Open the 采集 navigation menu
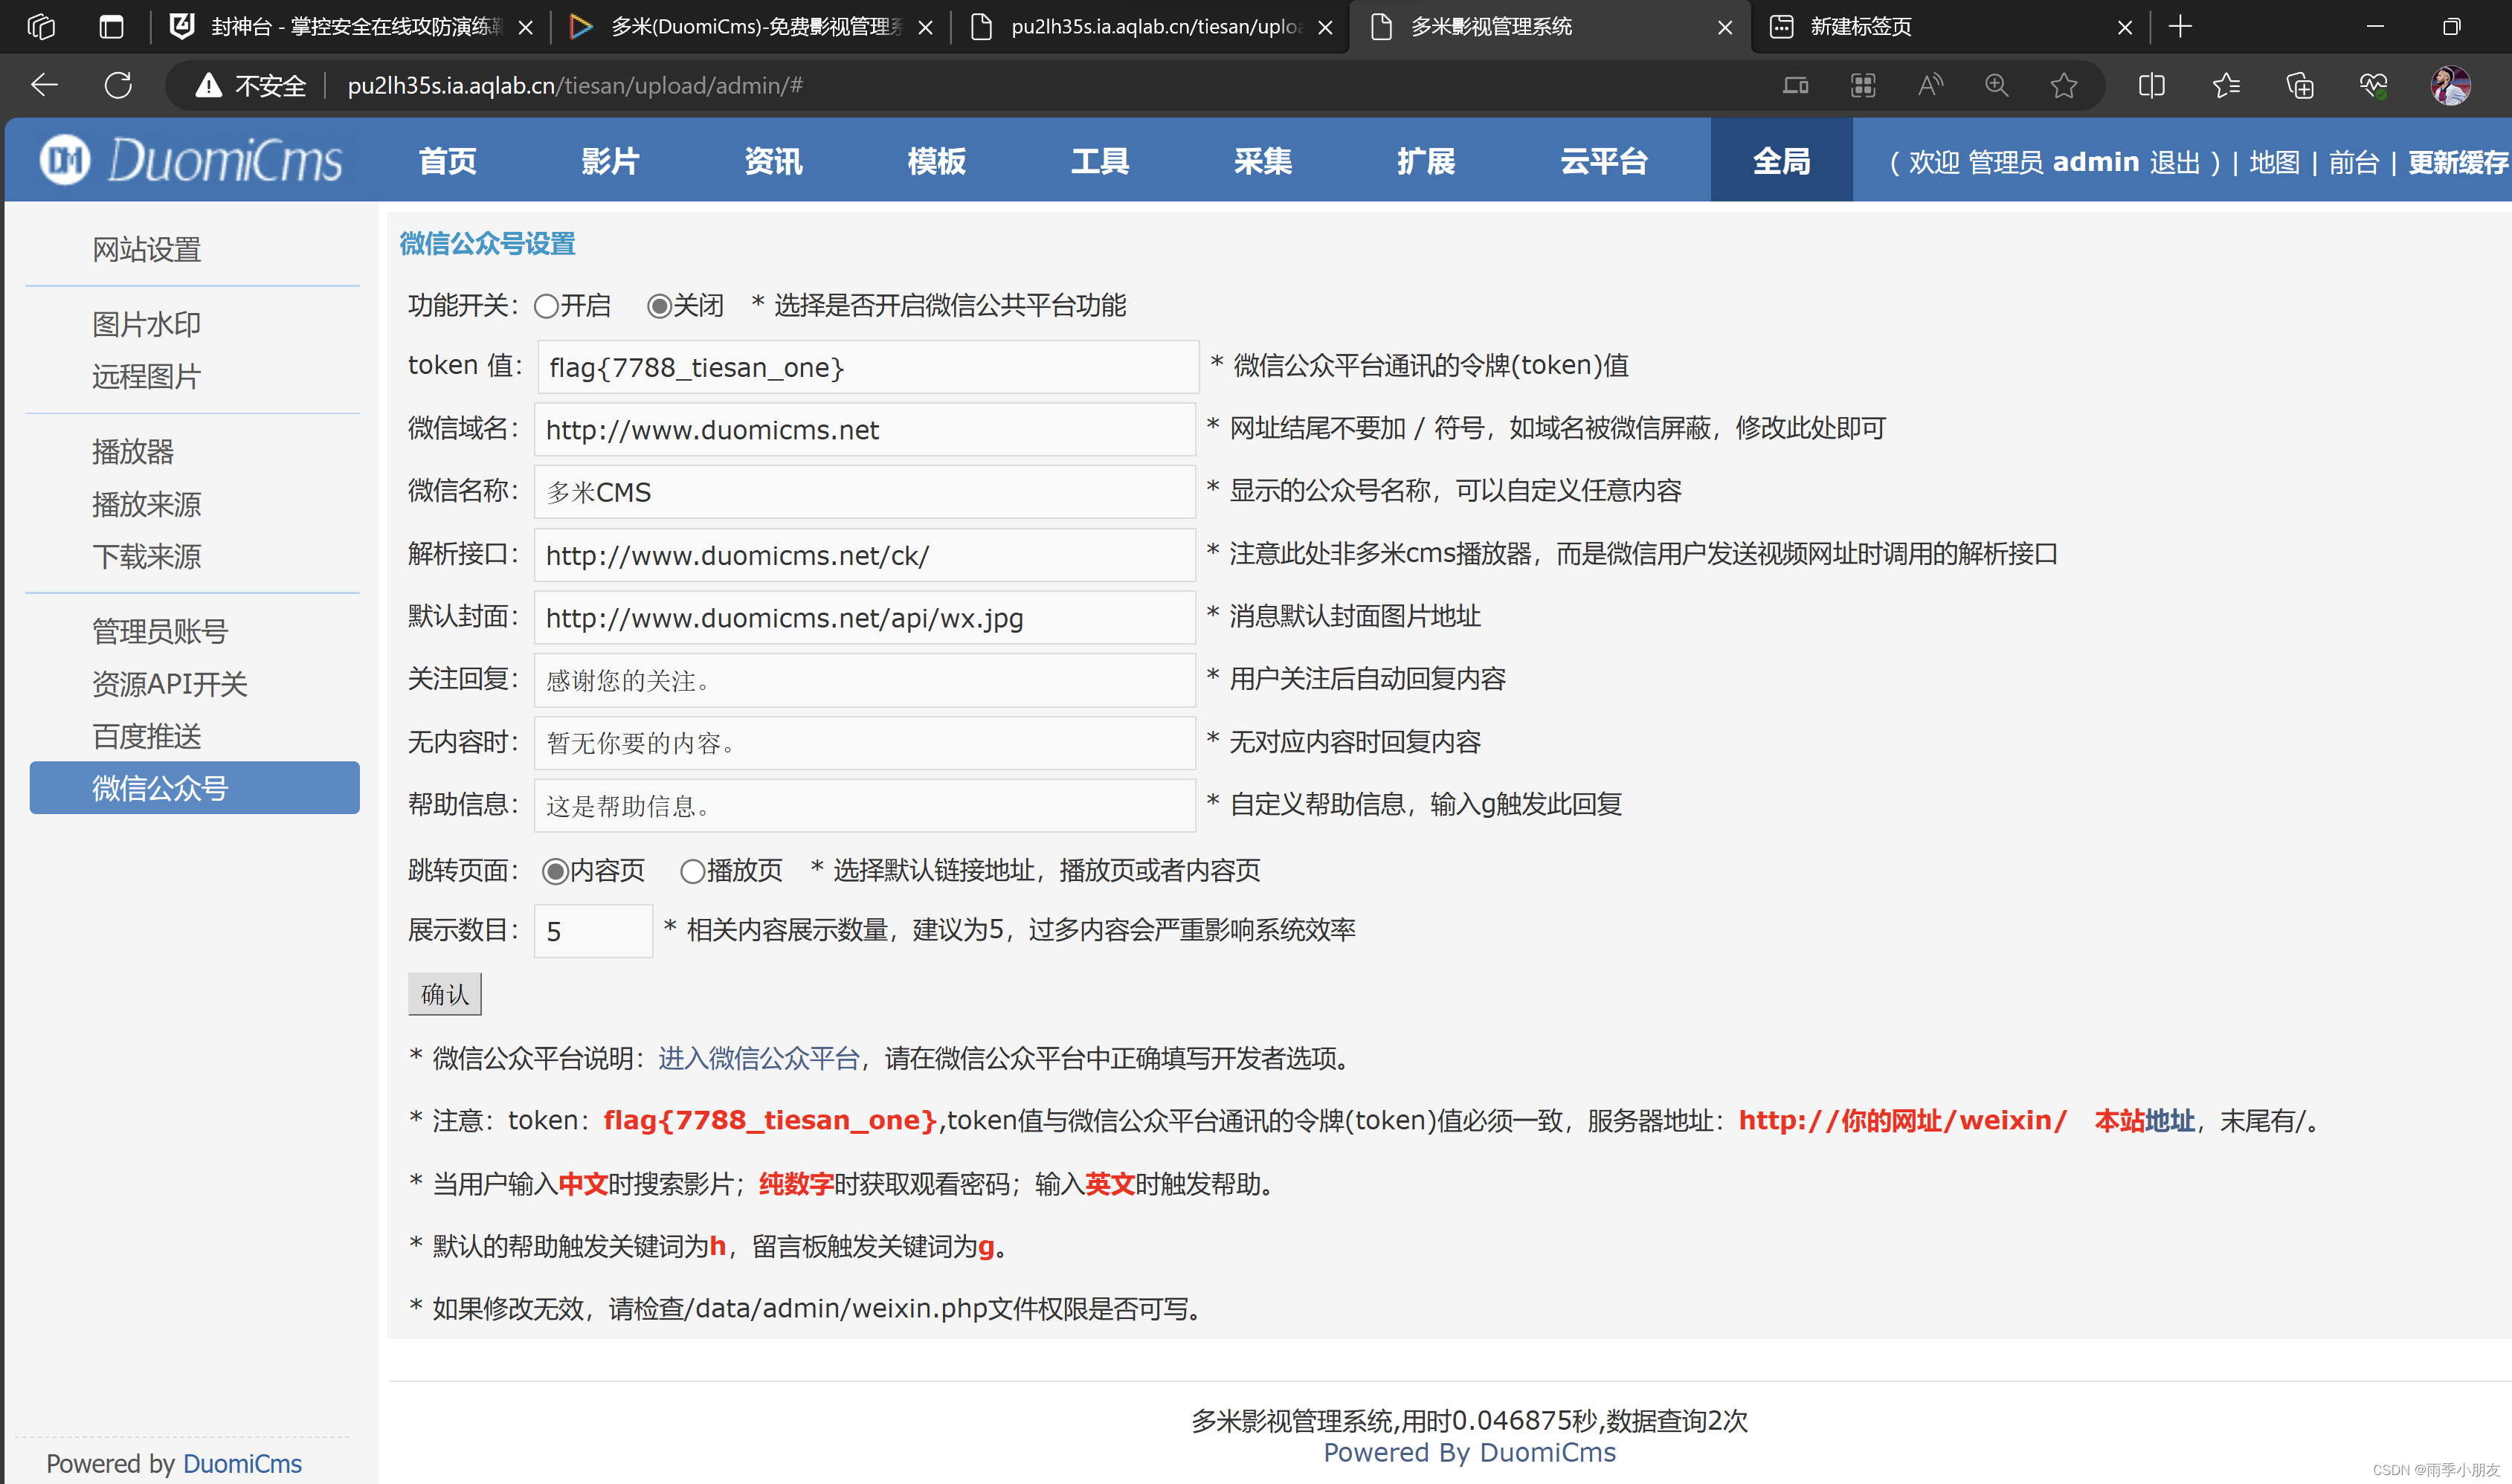This screenshot has width=2512, height=1484. 1262,161
